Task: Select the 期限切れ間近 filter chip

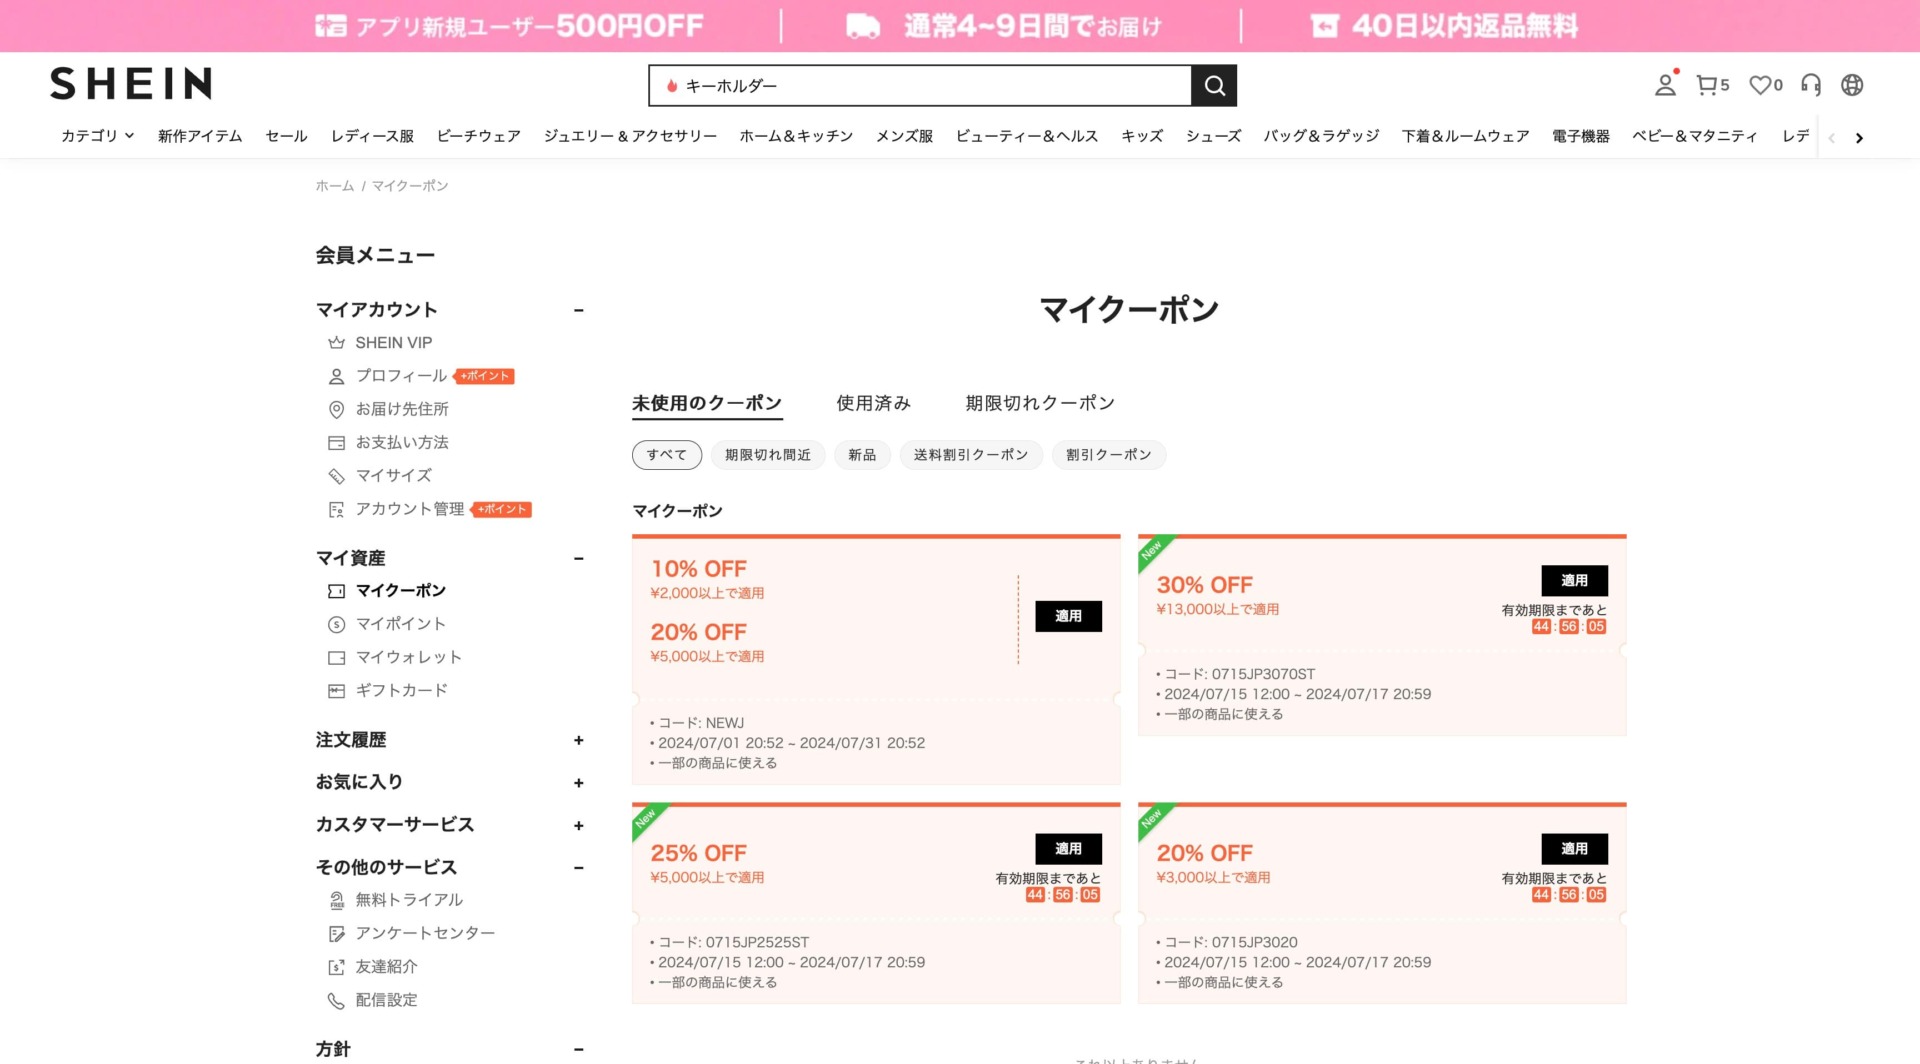Action: pos(768,455)
